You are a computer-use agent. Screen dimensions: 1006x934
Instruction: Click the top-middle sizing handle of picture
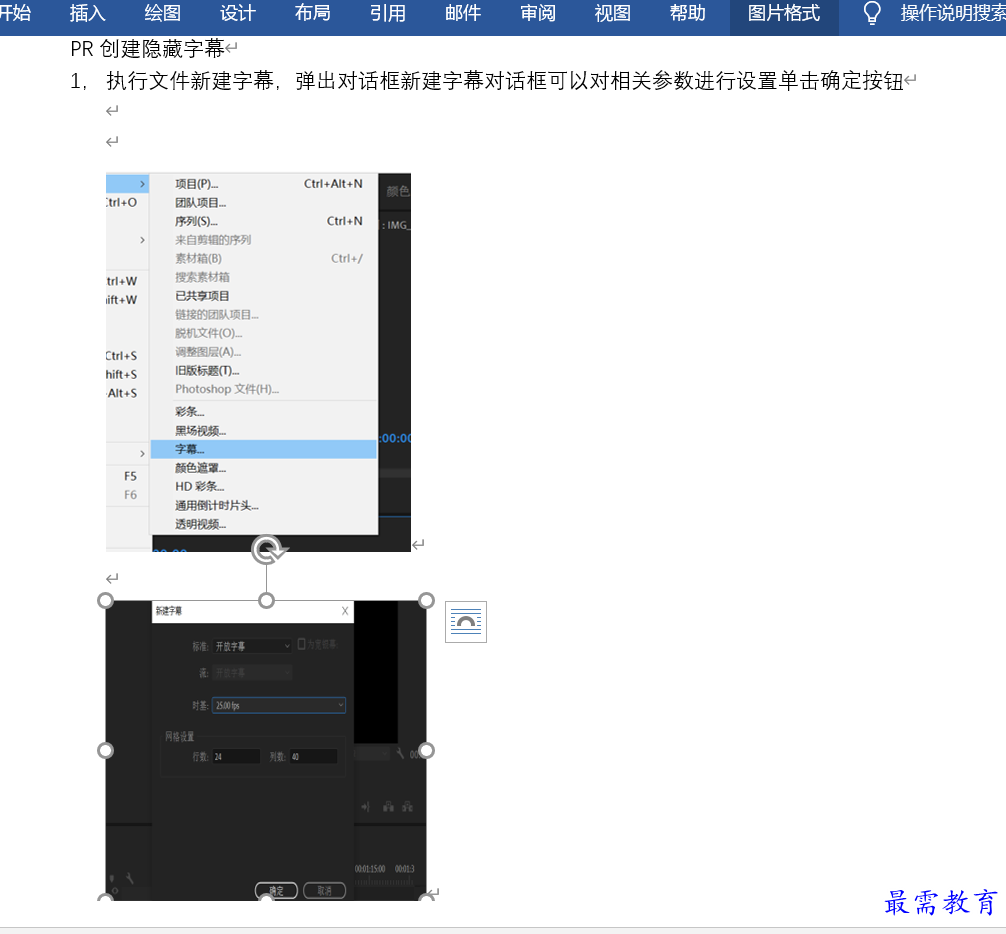266,600
